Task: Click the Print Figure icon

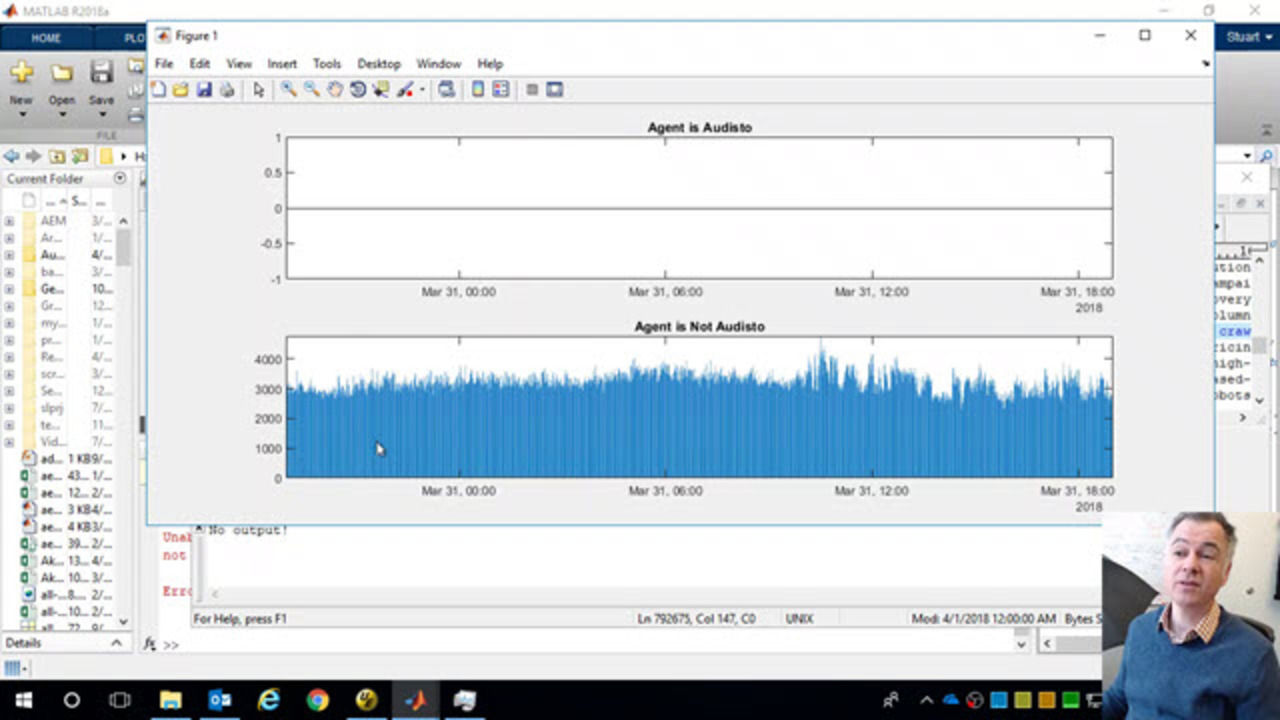Action: coord(227,90)
